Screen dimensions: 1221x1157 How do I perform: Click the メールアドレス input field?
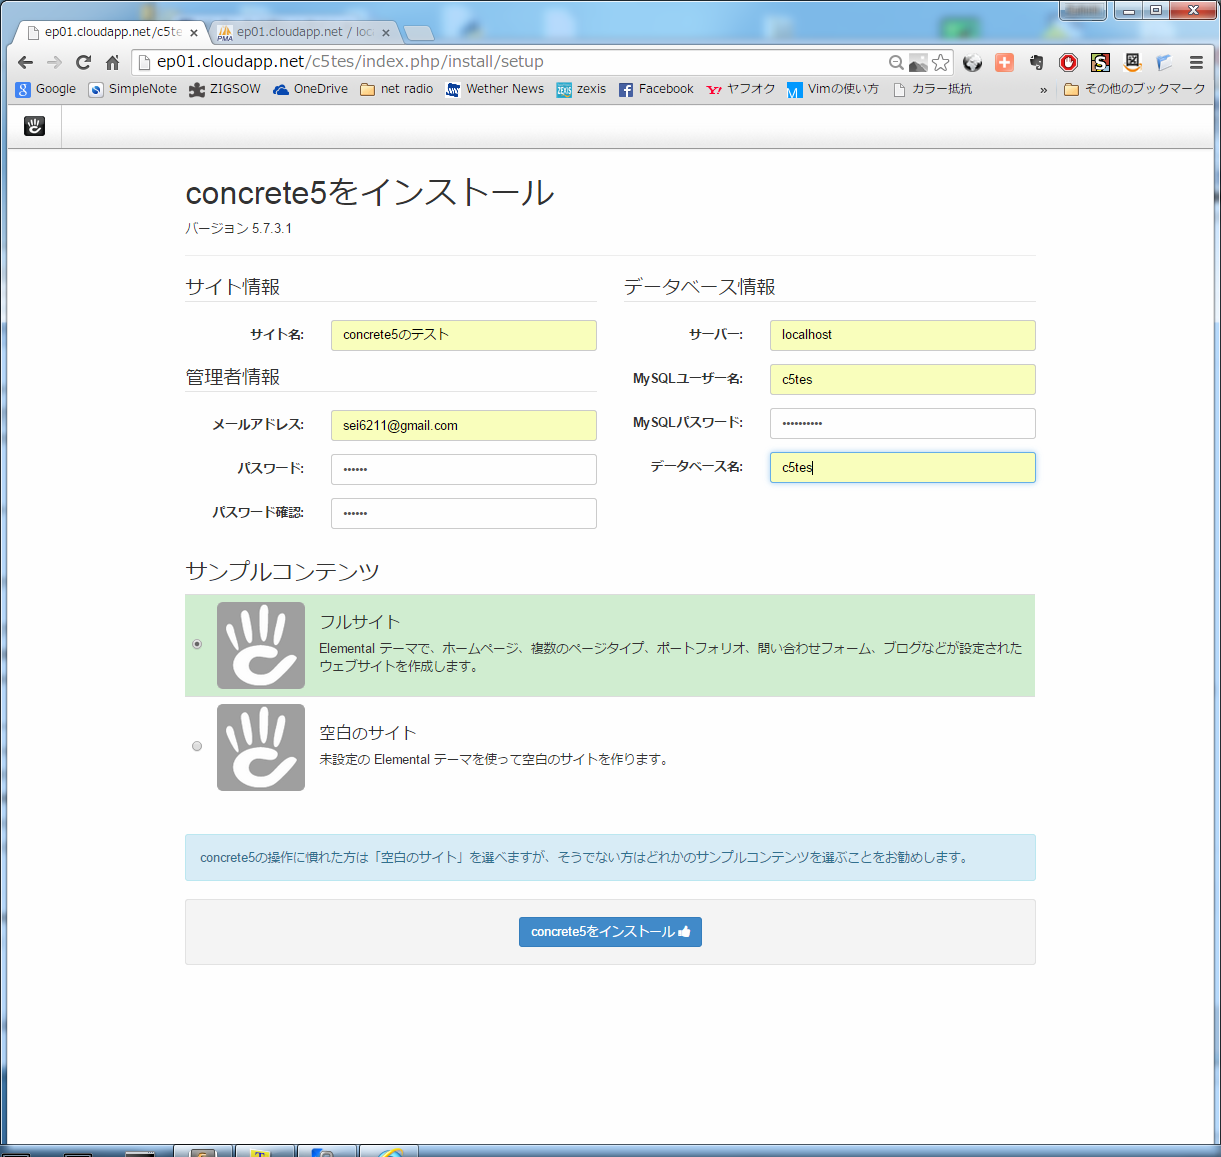pyautogui.click(x=464, y=425)
